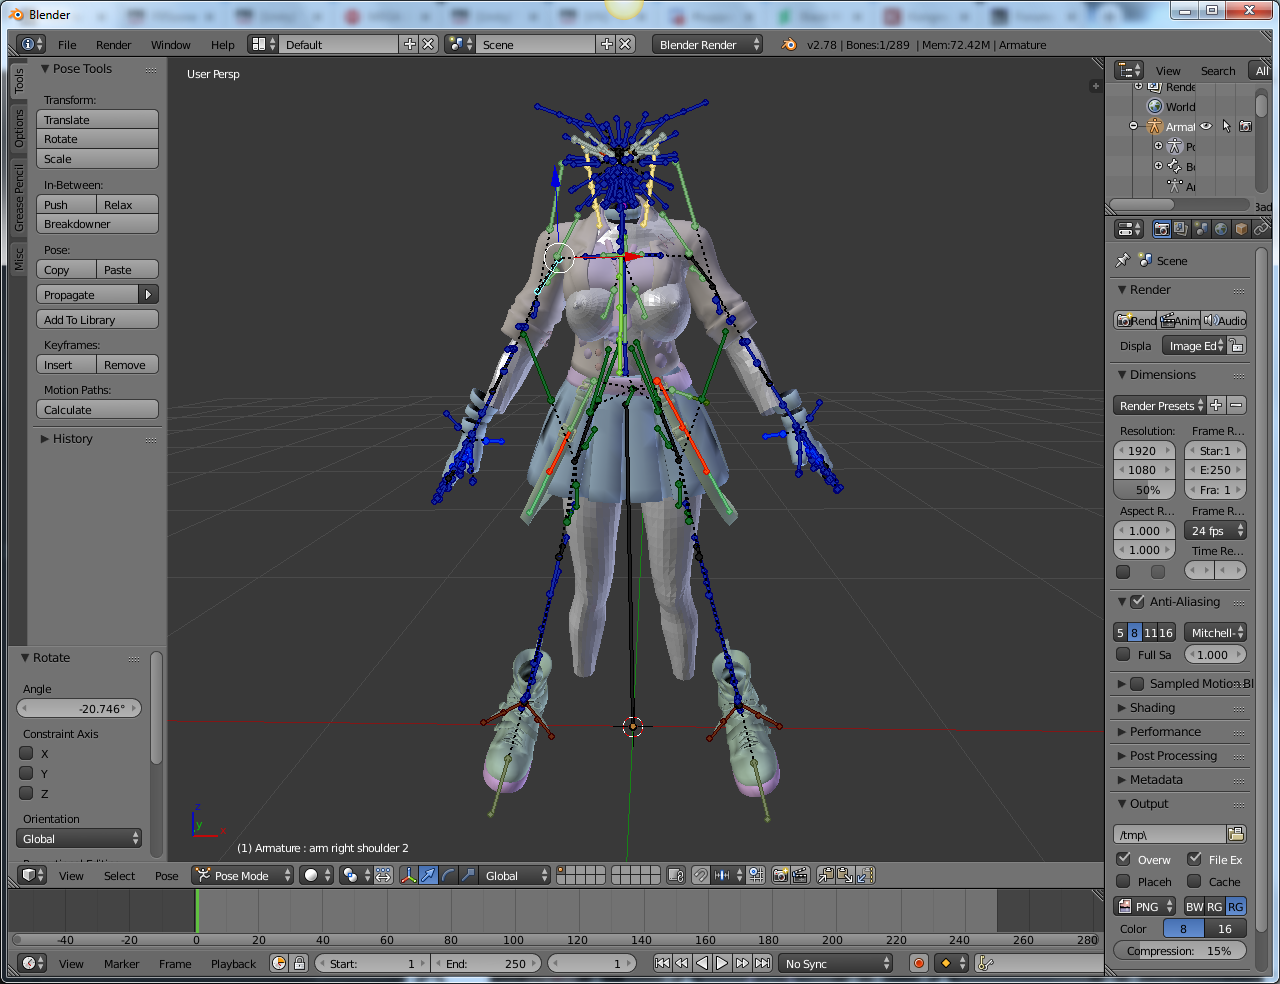Enable the Placeholders checkbox
Image resolution: width=1280 pixels, height=984 pixels.
(1123, 881)
